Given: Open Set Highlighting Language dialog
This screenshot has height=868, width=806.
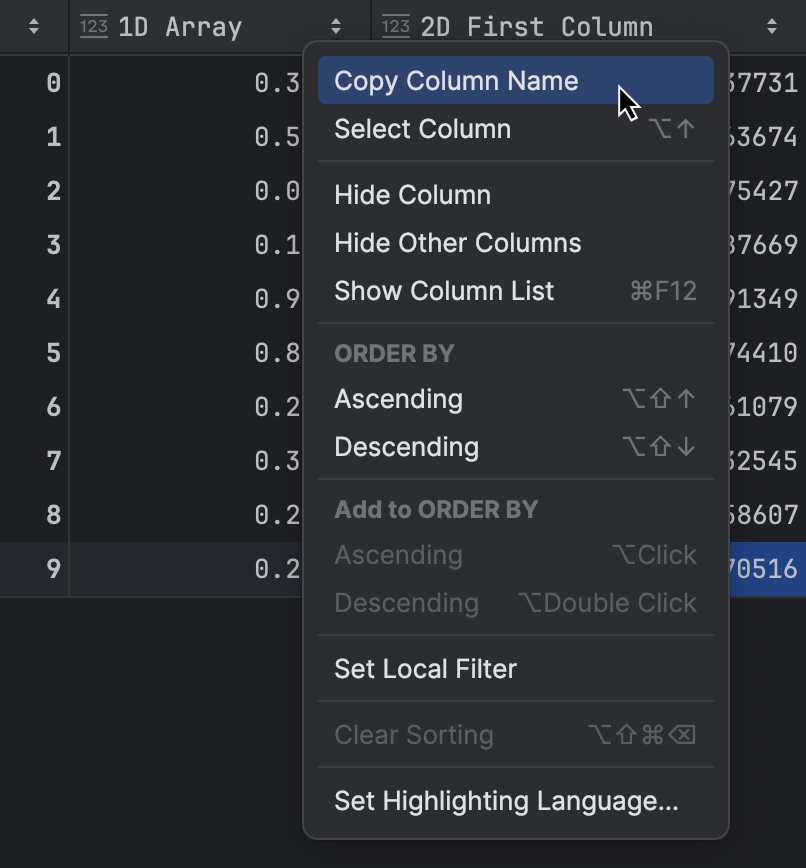Looking at the screenshot, I should 505,801.
